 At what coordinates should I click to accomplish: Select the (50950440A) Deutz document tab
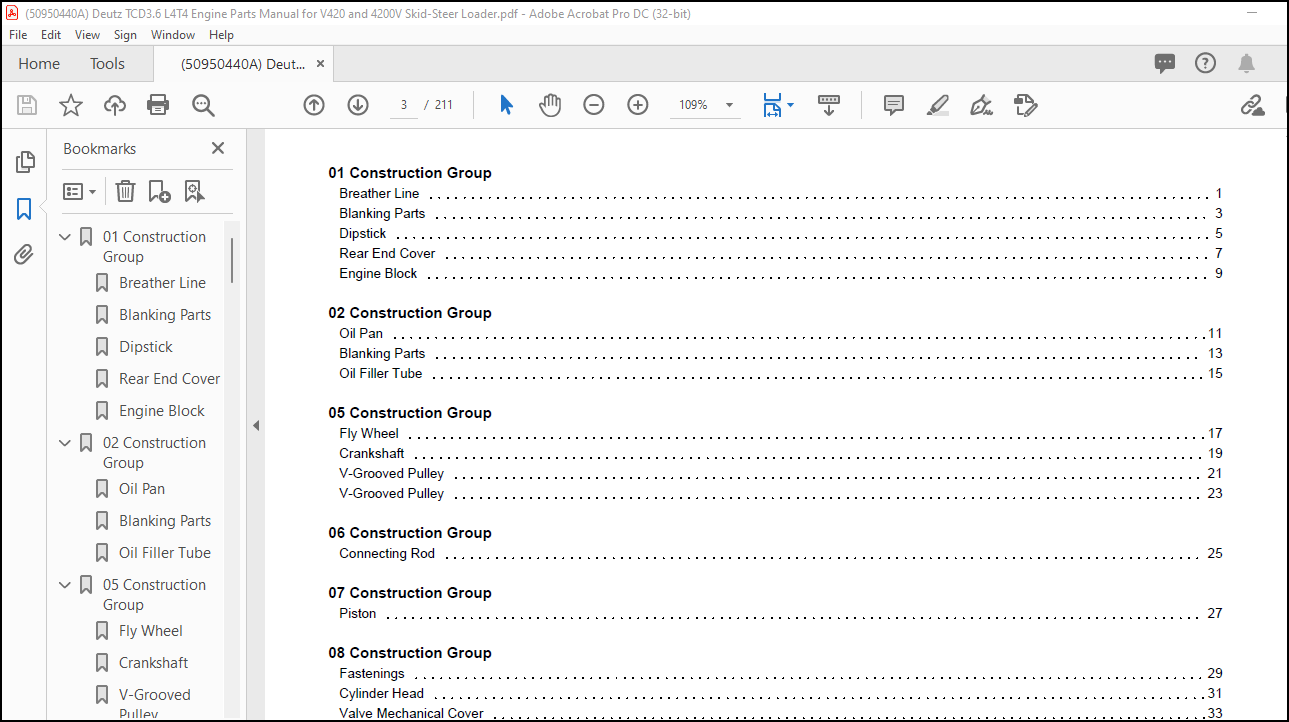point(243,64)
